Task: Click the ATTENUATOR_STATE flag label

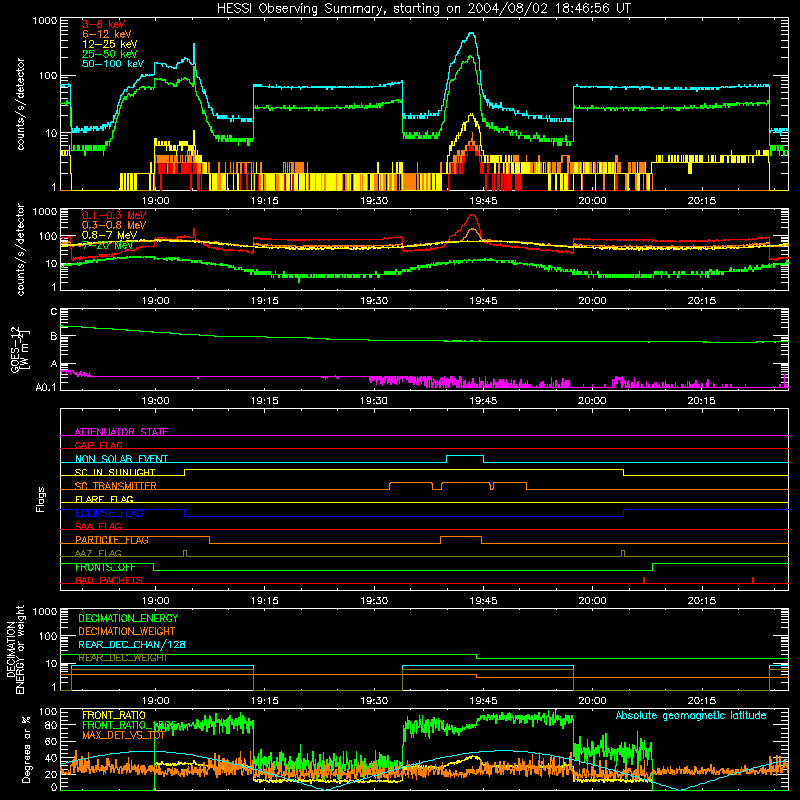Action: [x=121, y=432]
